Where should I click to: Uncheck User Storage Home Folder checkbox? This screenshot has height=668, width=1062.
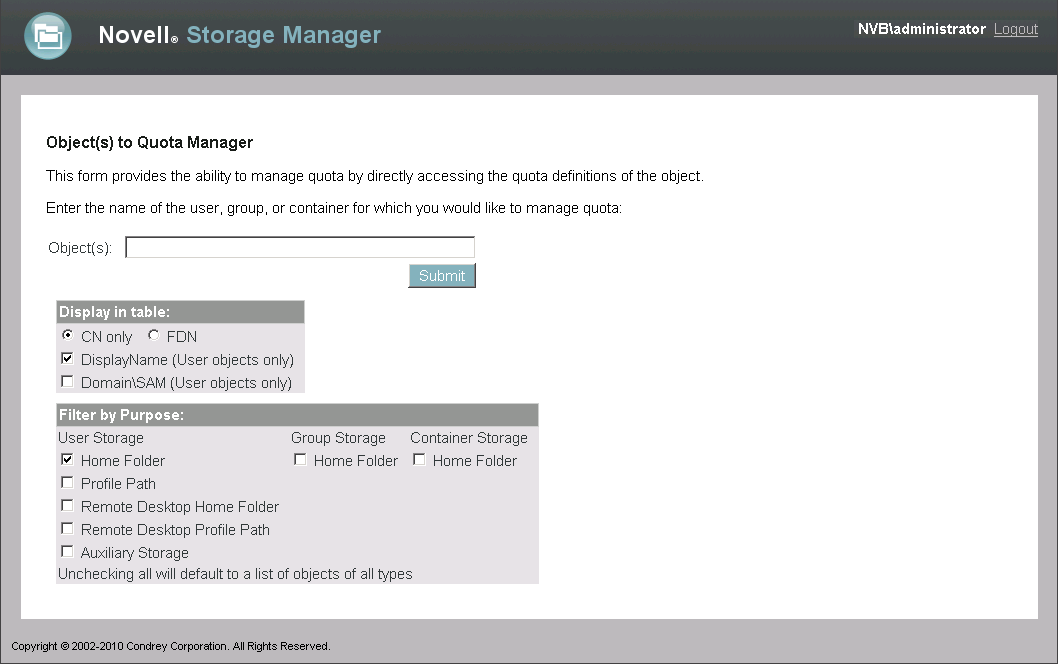coord(67,459)
